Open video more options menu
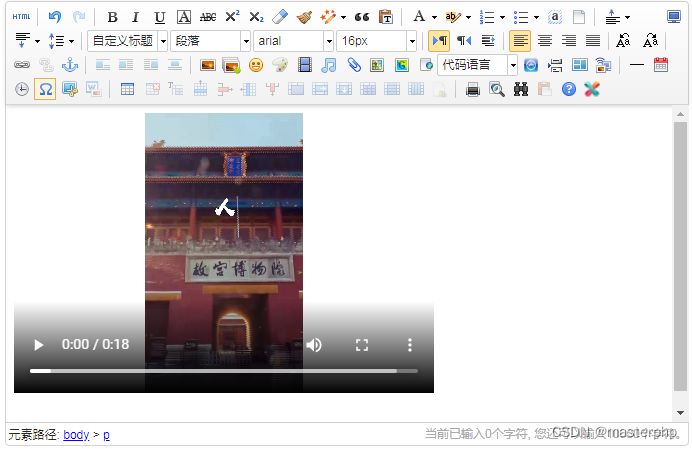 [410, 345]
